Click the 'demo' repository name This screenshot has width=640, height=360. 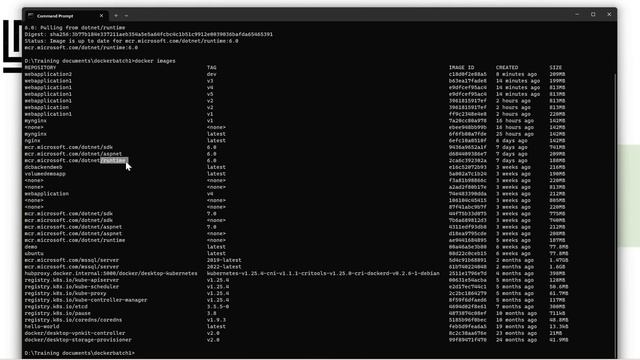coord(31,247)
